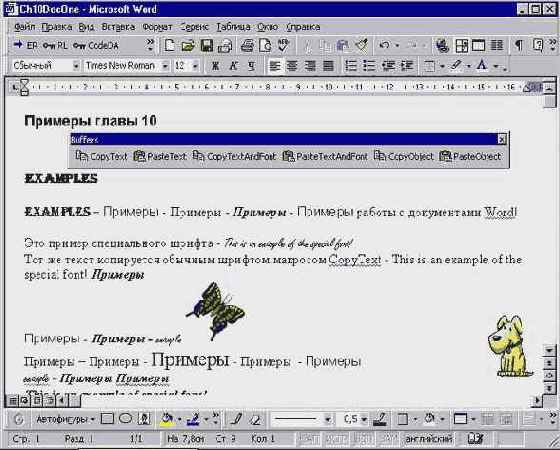Run the spelling check (ABC) icon
This screenshot has height=450, width=560.
284,45
